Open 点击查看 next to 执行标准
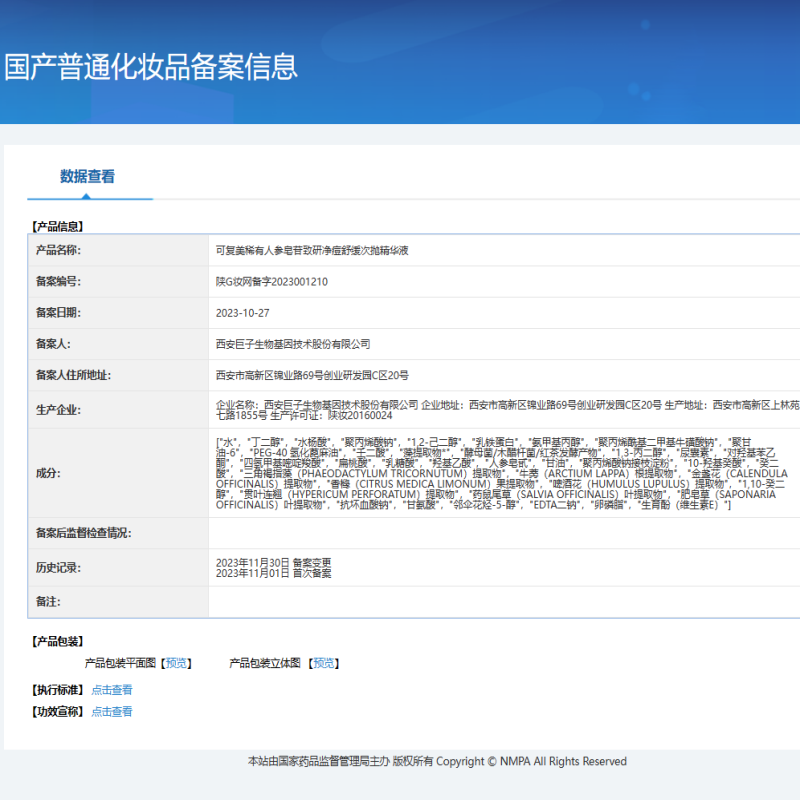800x800 pixels. point(112,690)
